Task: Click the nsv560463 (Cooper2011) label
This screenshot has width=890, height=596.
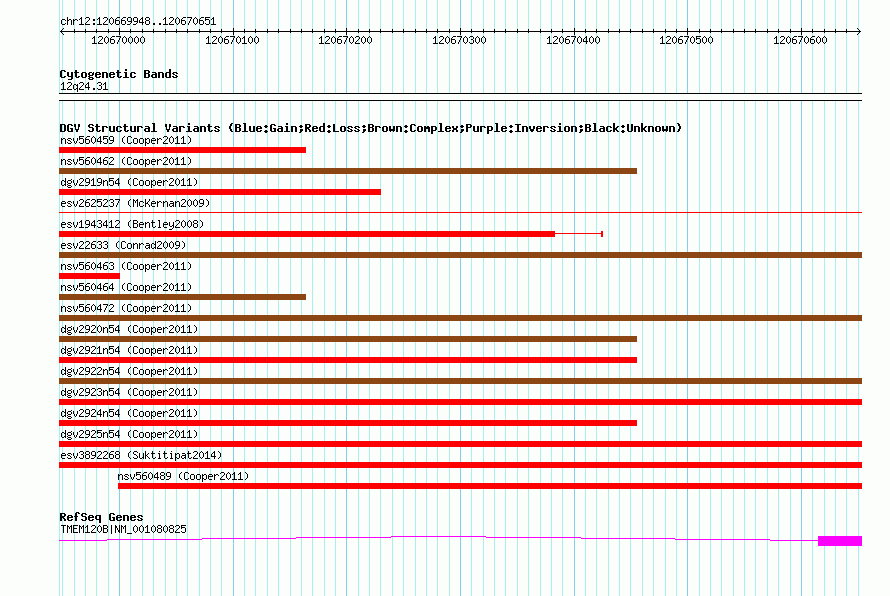Action: (x=126, y=266)
